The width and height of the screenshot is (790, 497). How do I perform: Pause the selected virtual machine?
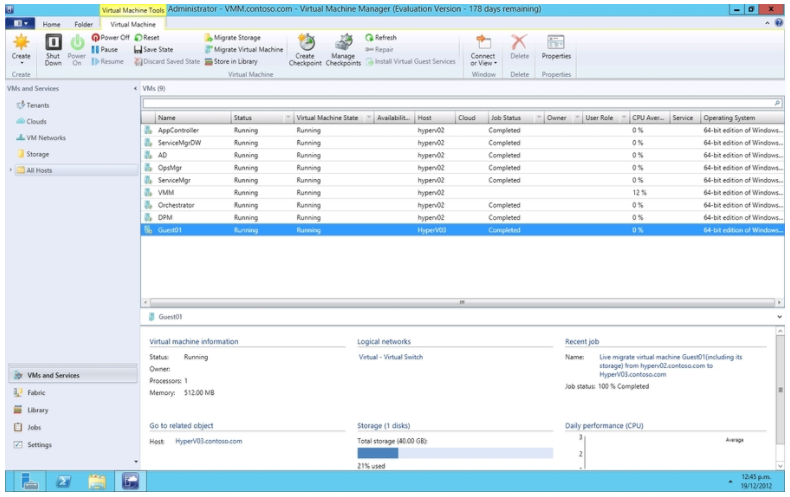tap(105, 49)
